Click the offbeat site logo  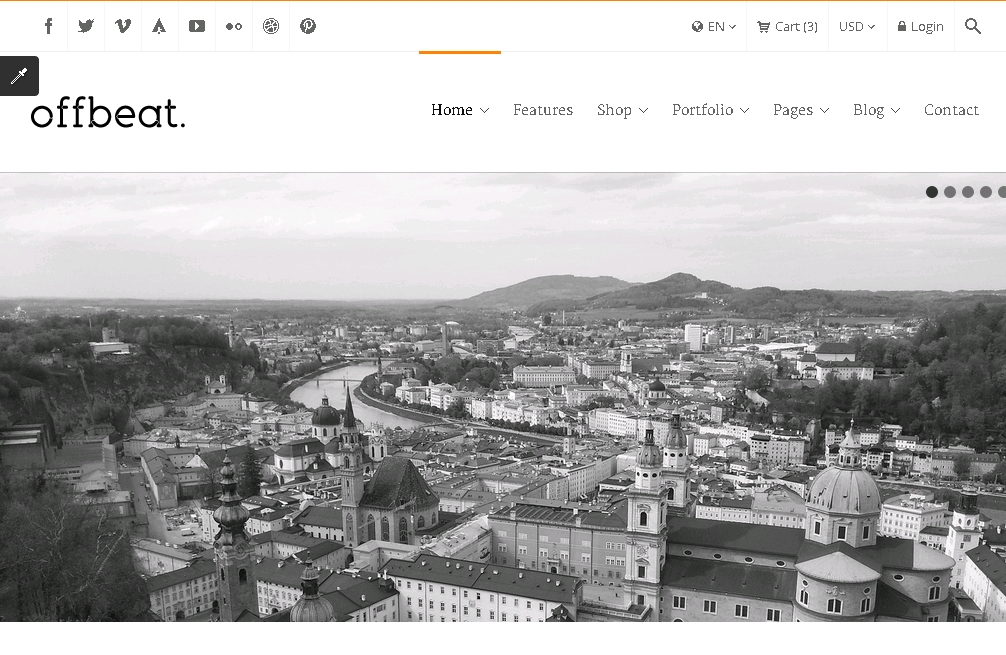108,112
